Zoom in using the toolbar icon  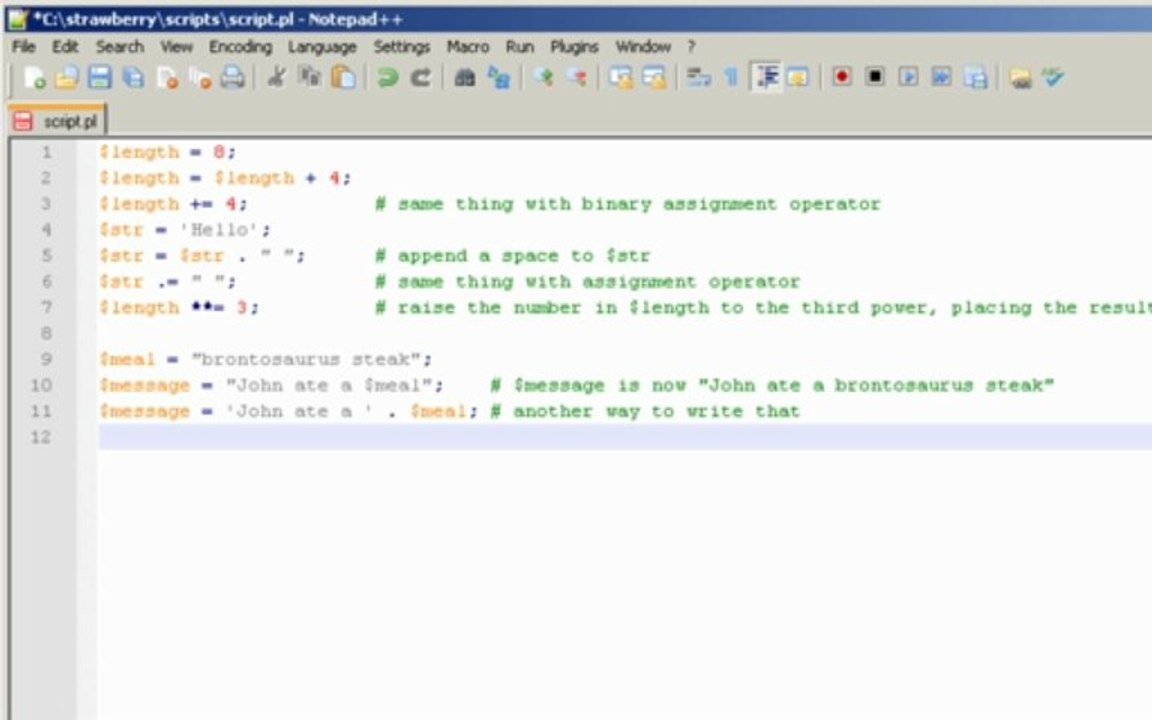[543, 77]
